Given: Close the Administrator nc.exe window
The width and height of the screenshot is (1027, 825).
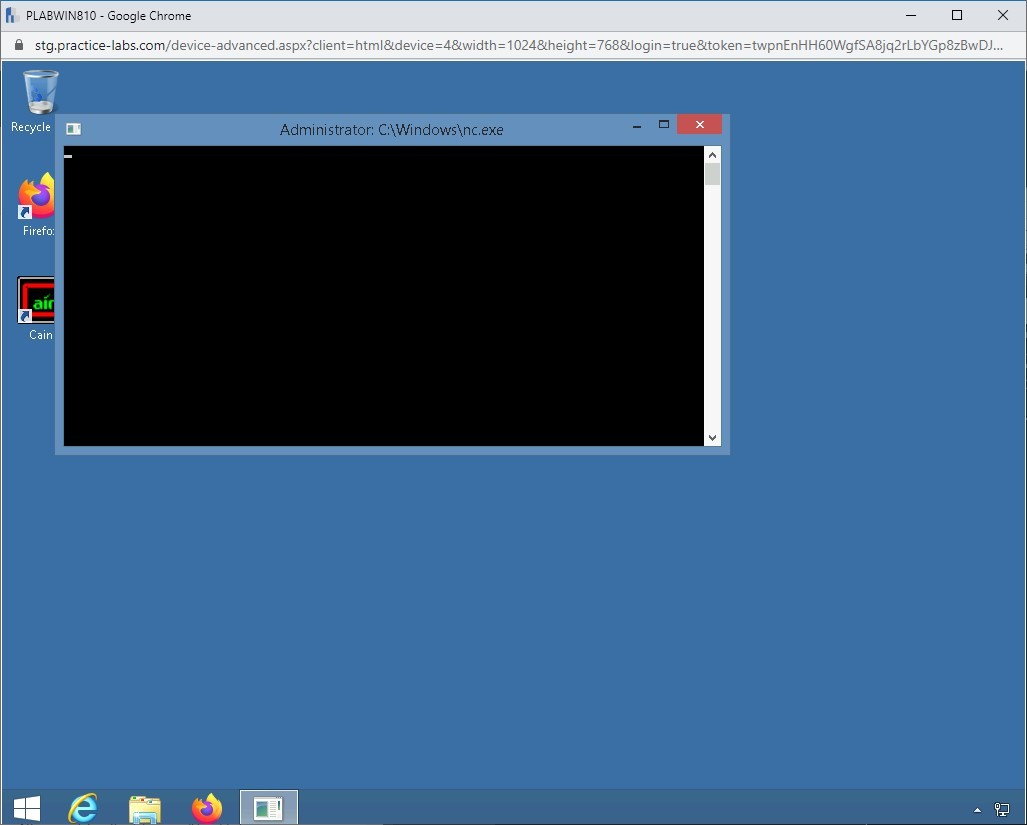Looking at the screenshot, I should point(699,125).
